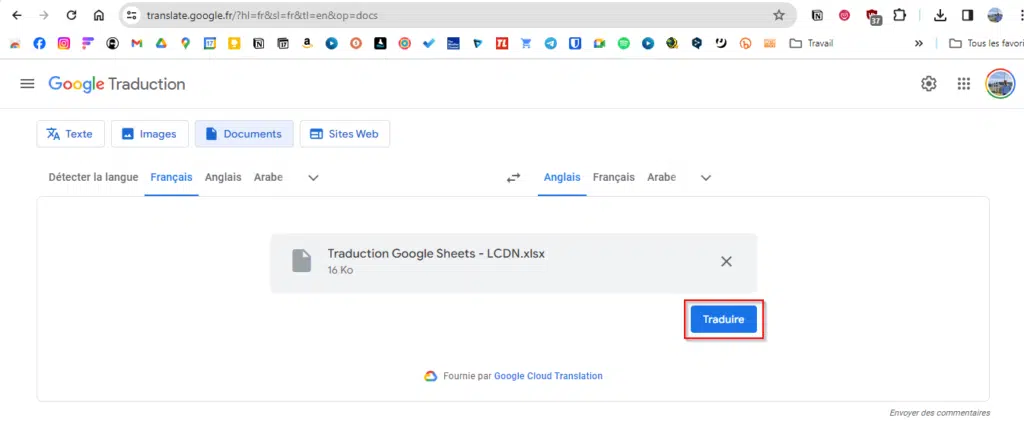Bookmark this page with the star icon
The width and height of the screenshot is (1024, 421).
pyautogui.click(x=778, y=15)
